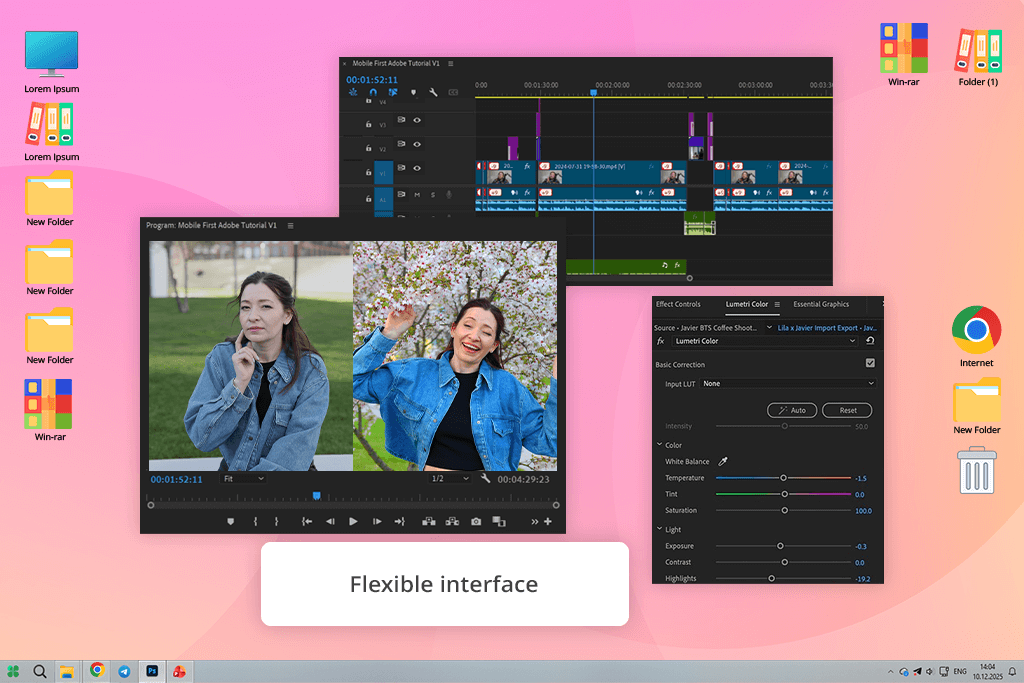
Task: Click the Lift button icon
Action: 429,522
